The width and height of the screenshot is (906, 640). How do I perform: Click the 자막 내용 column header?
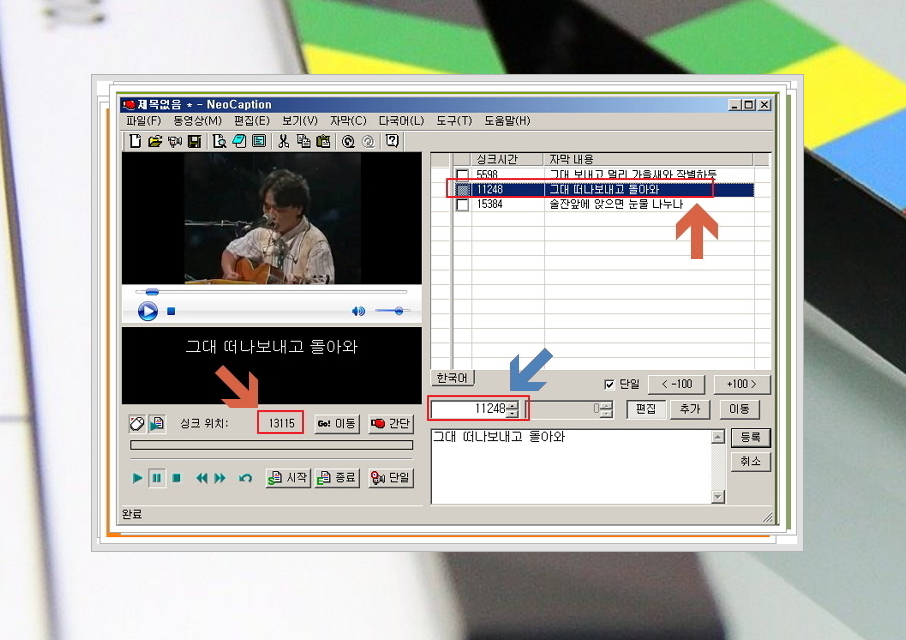648,159
